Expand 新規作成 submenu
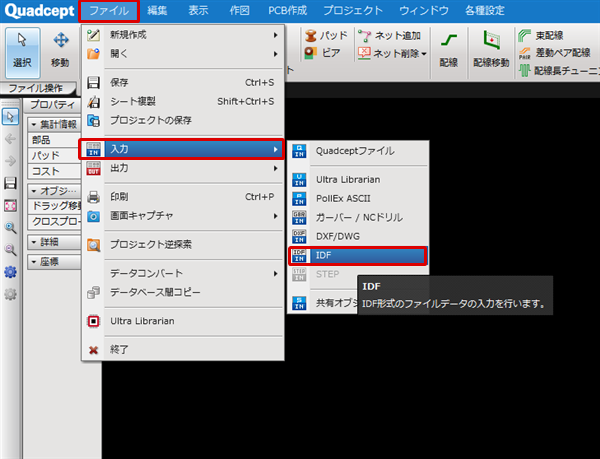The height and width of the screenshot is (459, 600). point(183,35)
